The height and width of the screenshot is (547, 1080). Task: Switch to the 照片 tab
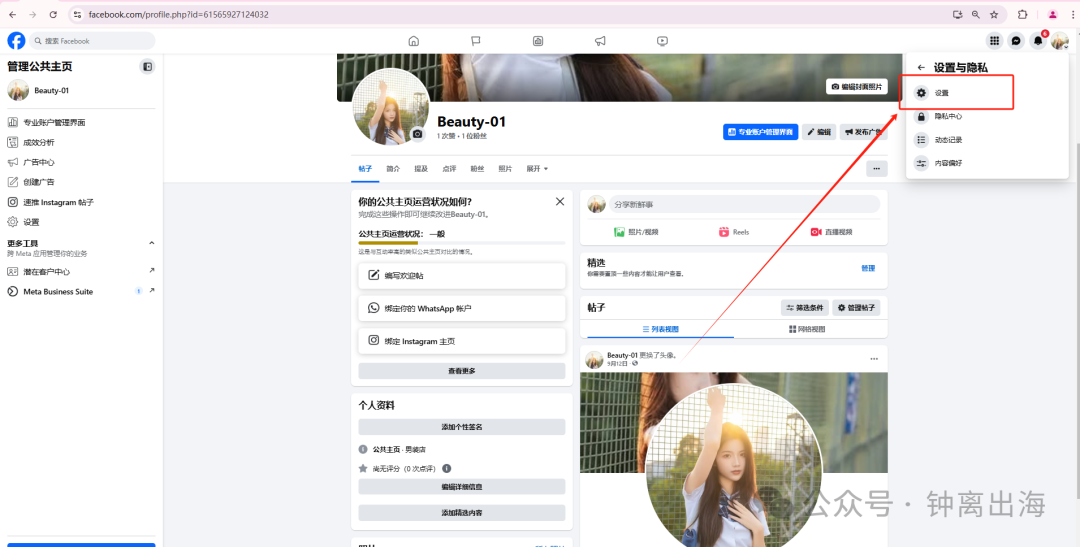[505, 169]
